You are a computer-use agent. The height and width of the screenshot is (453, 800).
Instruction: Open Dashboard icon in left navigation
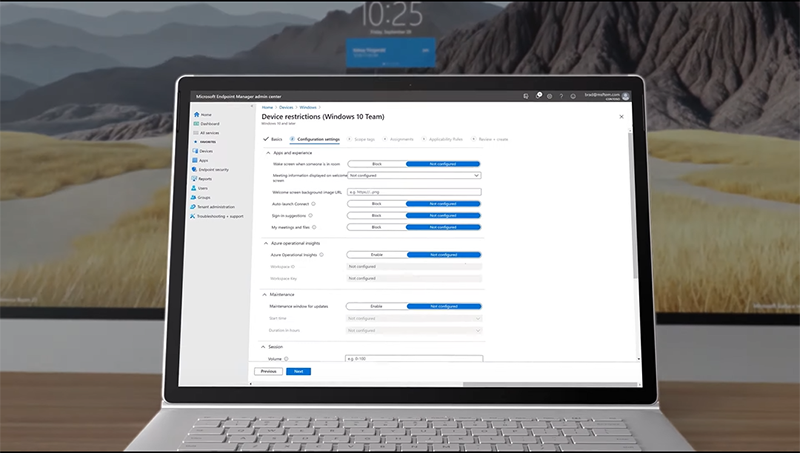196,123
